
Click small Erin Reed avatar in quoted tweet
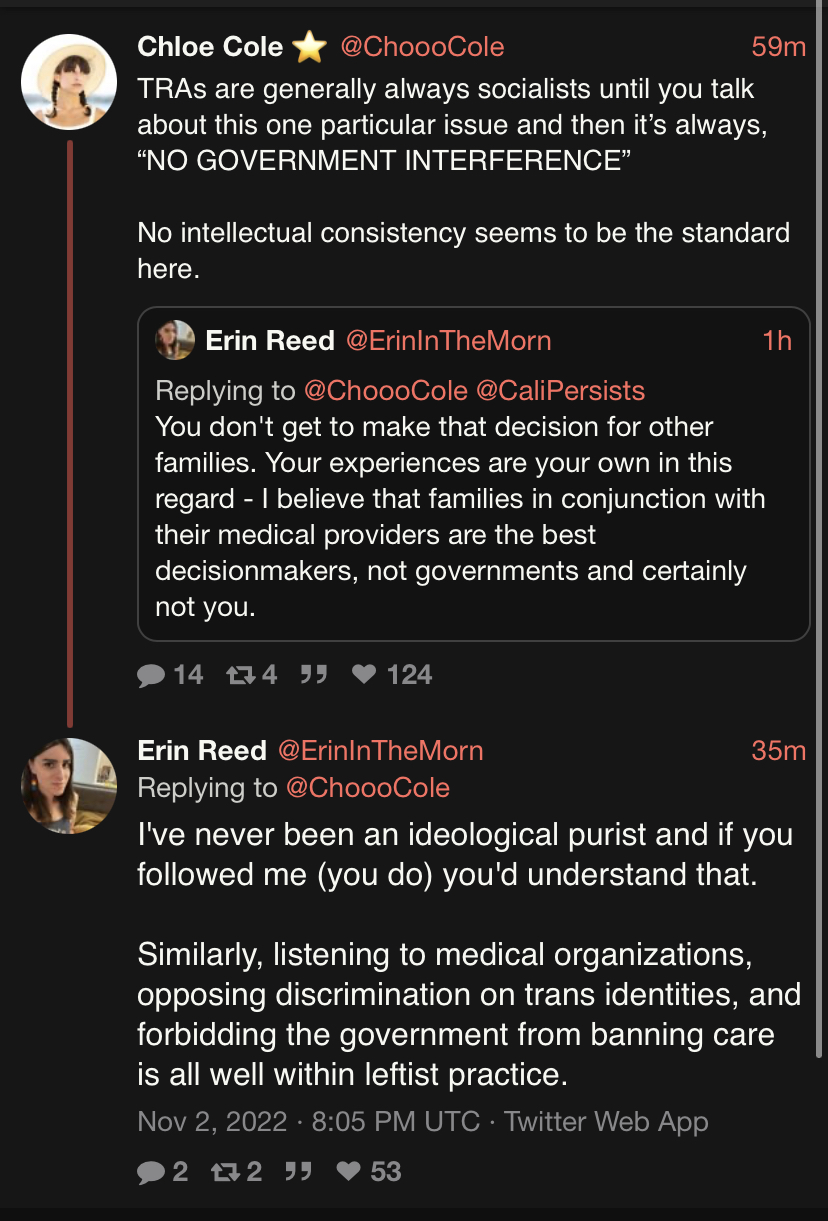[175, 341]
